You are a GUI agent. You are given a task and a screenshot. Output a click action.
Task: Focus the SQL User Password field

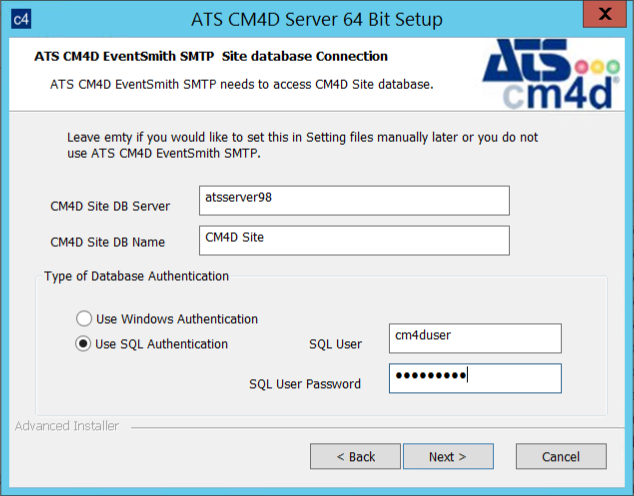475,378
